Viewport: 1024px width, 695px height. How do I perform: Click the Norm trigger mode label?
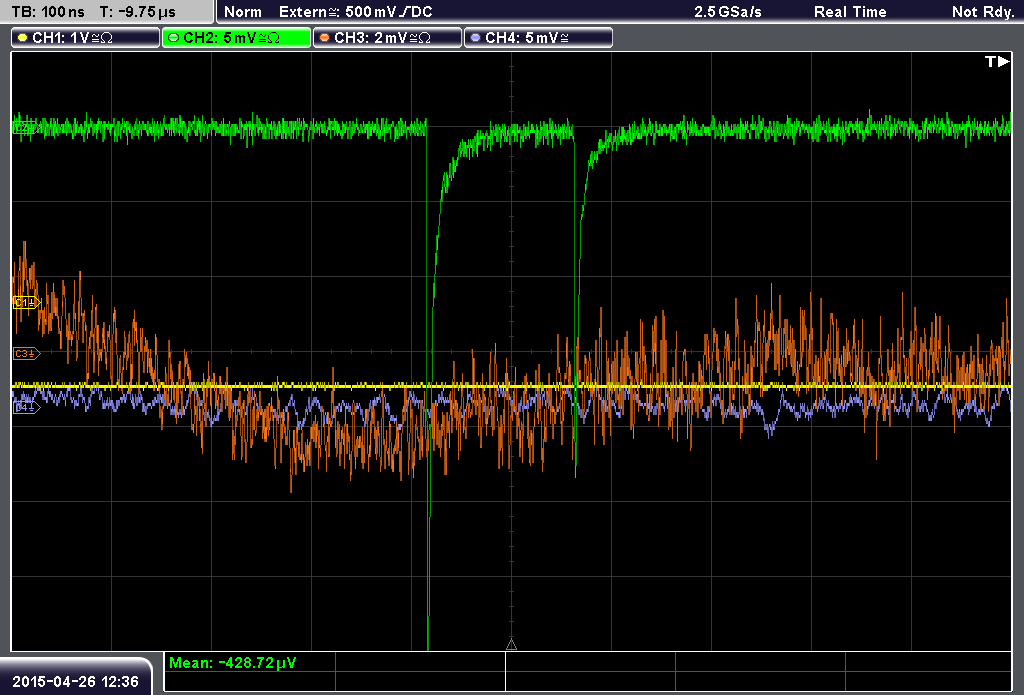pos(243,12)
